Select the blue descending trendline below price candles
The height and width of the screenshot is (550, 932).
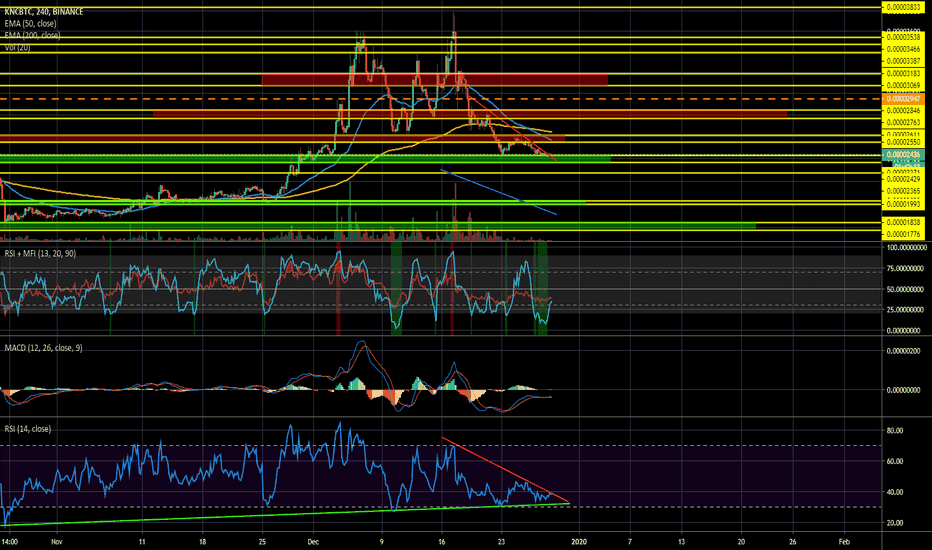point(499,192)
